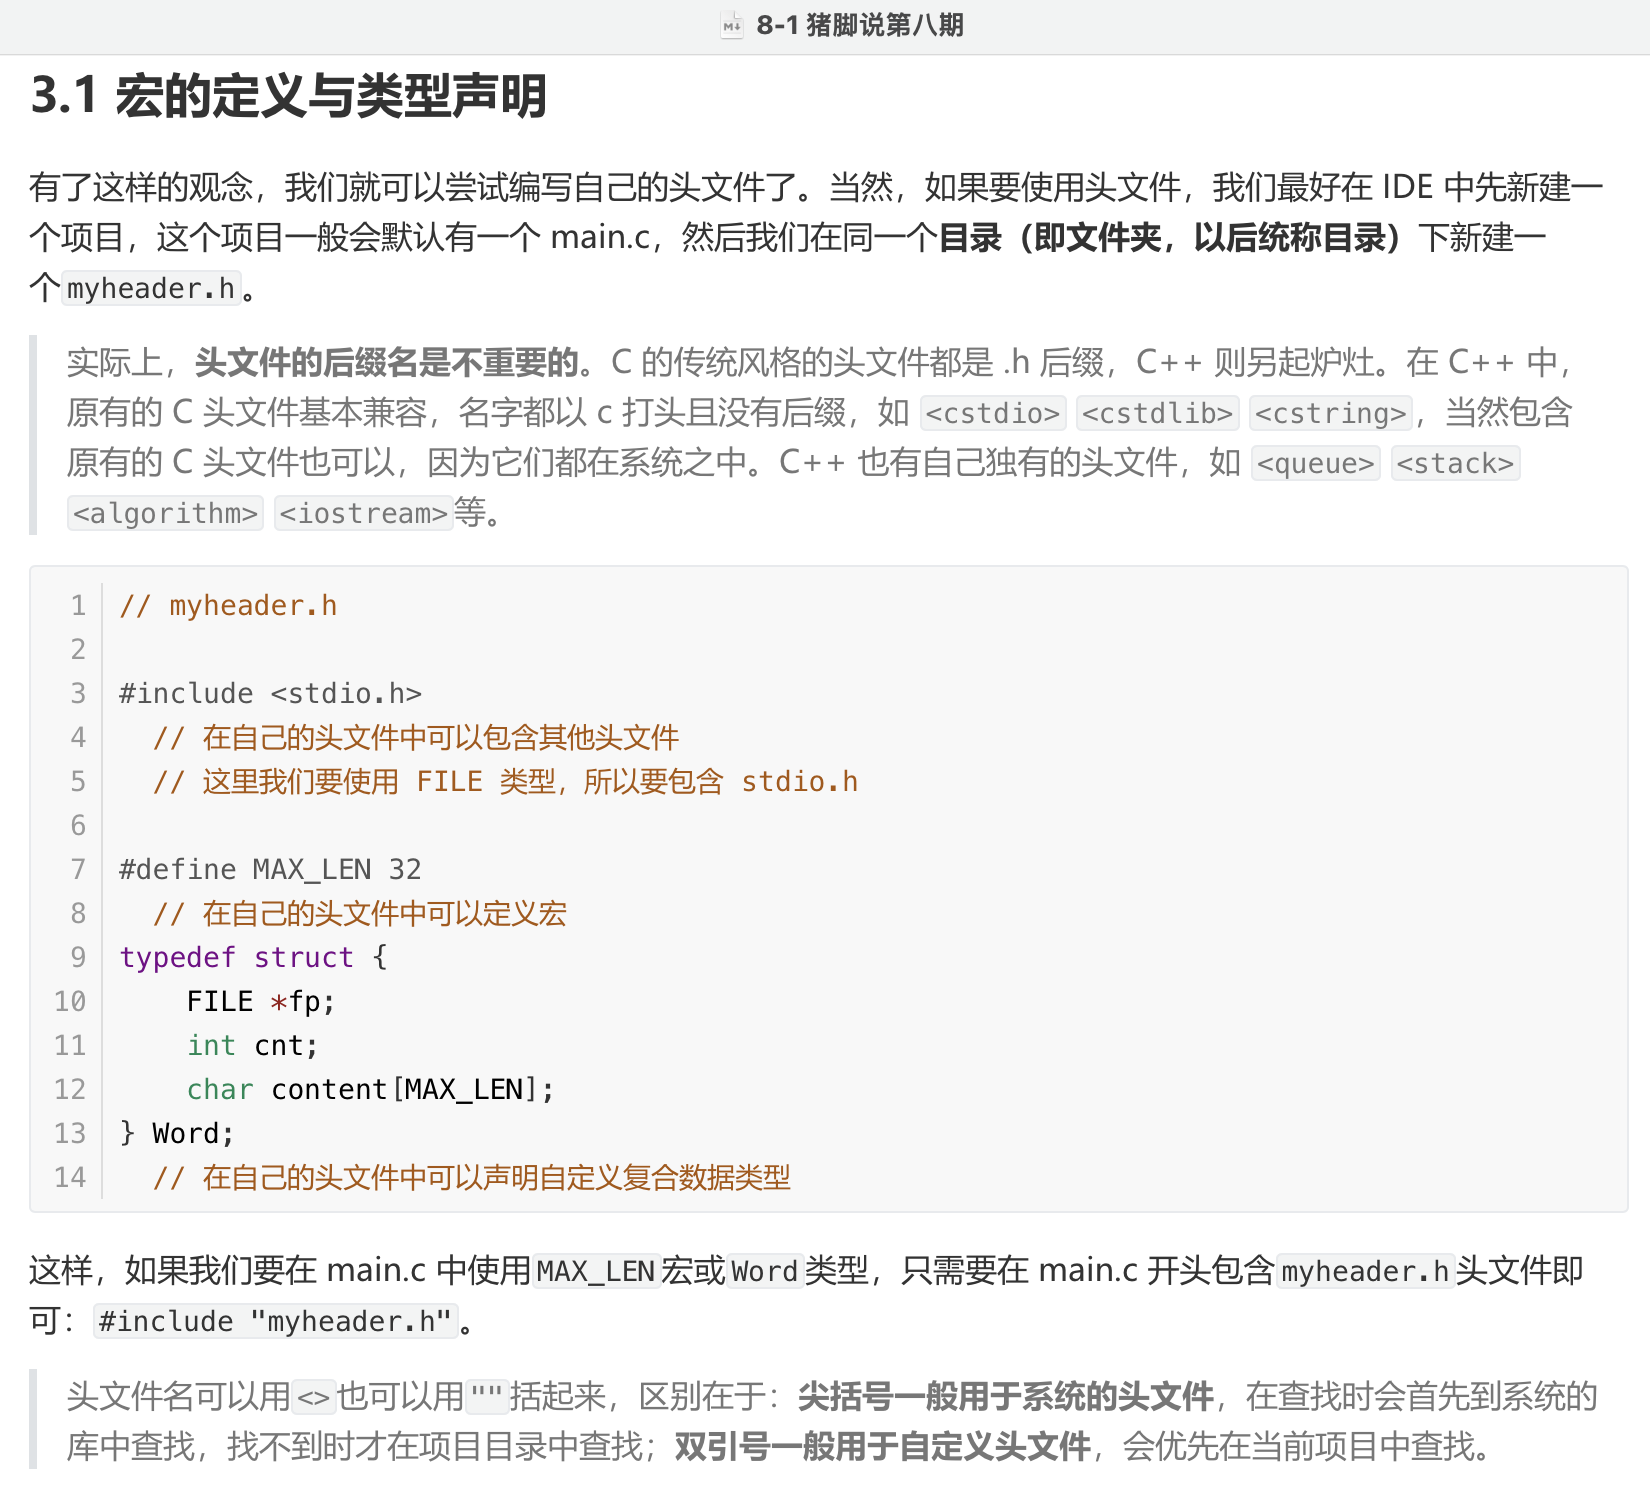
Task: Place cursor on #include <stdio.h> code line
Action: click(270, 694)
